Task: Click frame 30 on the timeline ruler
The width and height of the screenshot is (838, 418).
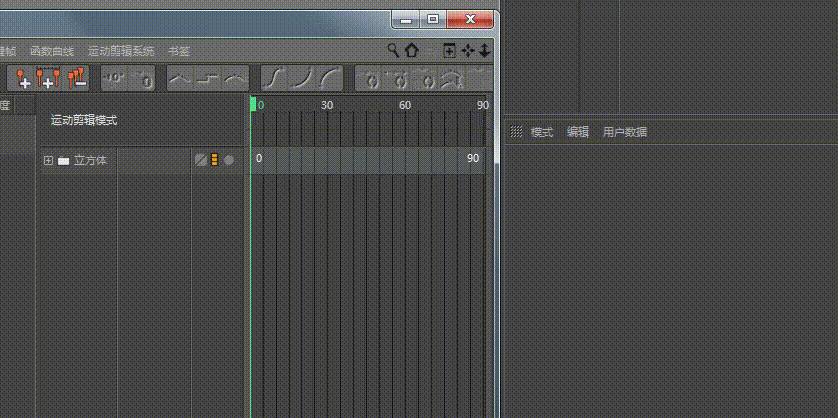Action: click(x=327, y=105)
